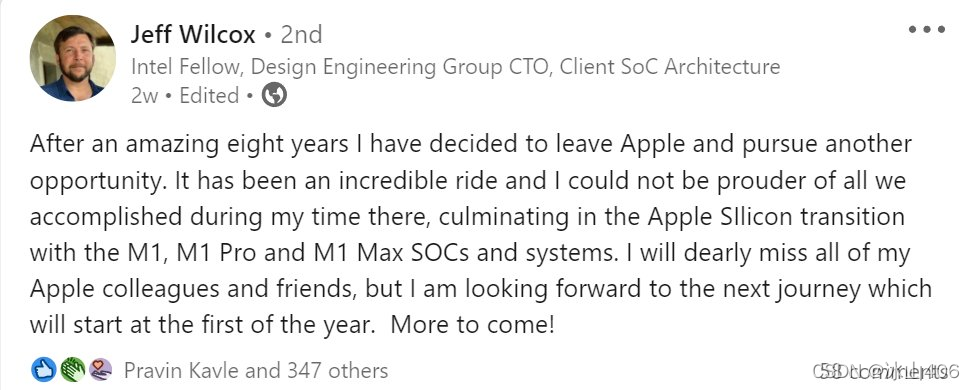Click the globe public visibility icon
Viewport: 975px width, 390px height.
coord(274,95)
